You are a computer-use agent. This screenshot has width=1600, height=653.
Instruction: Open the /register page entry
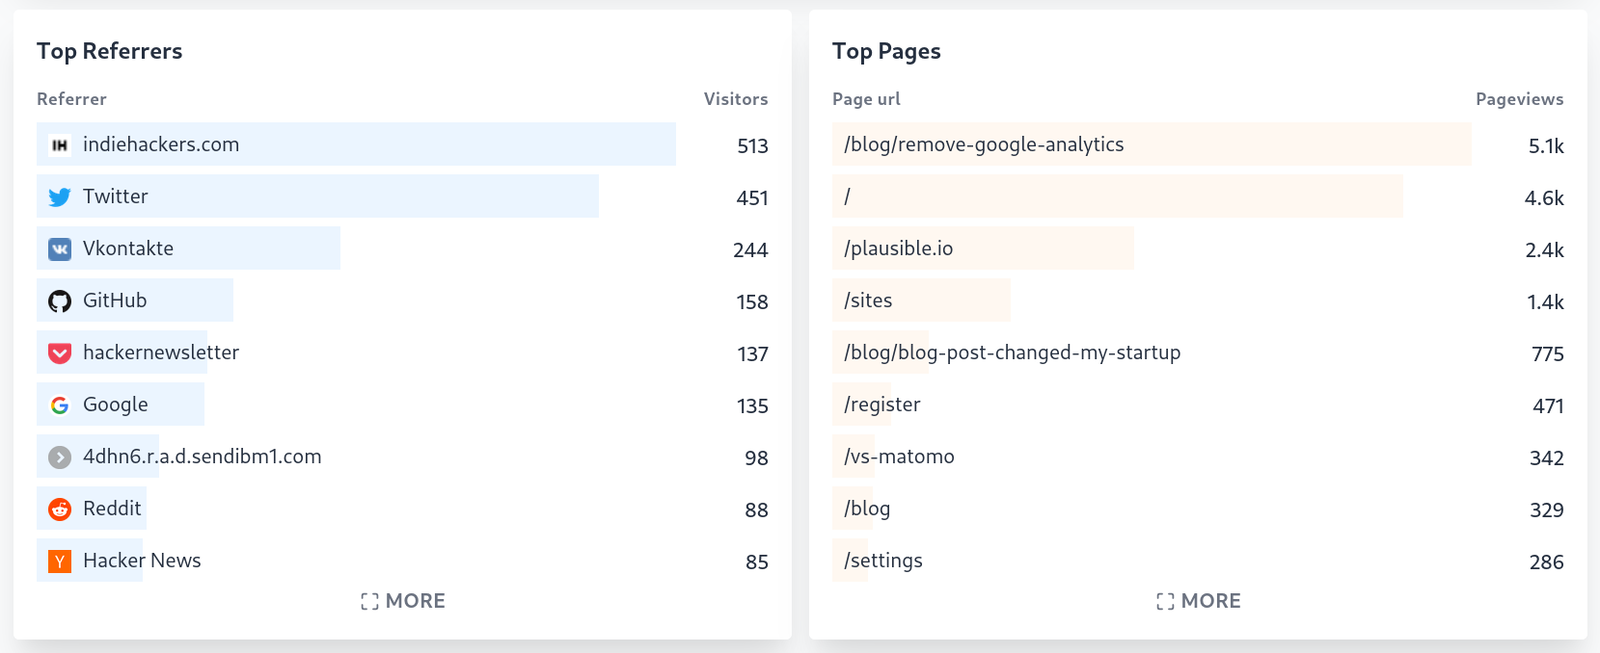pyautogui.click(x=882, y=404)
